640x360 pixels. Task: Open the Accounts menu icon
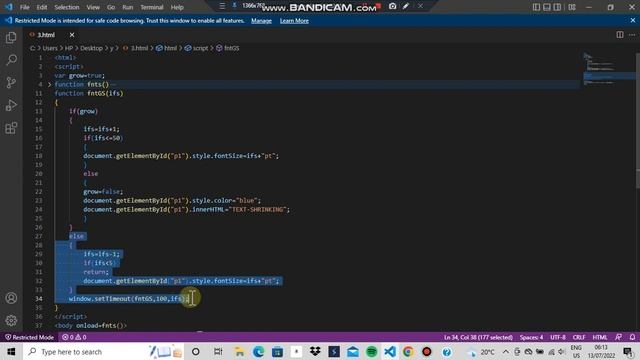[11, 298]
